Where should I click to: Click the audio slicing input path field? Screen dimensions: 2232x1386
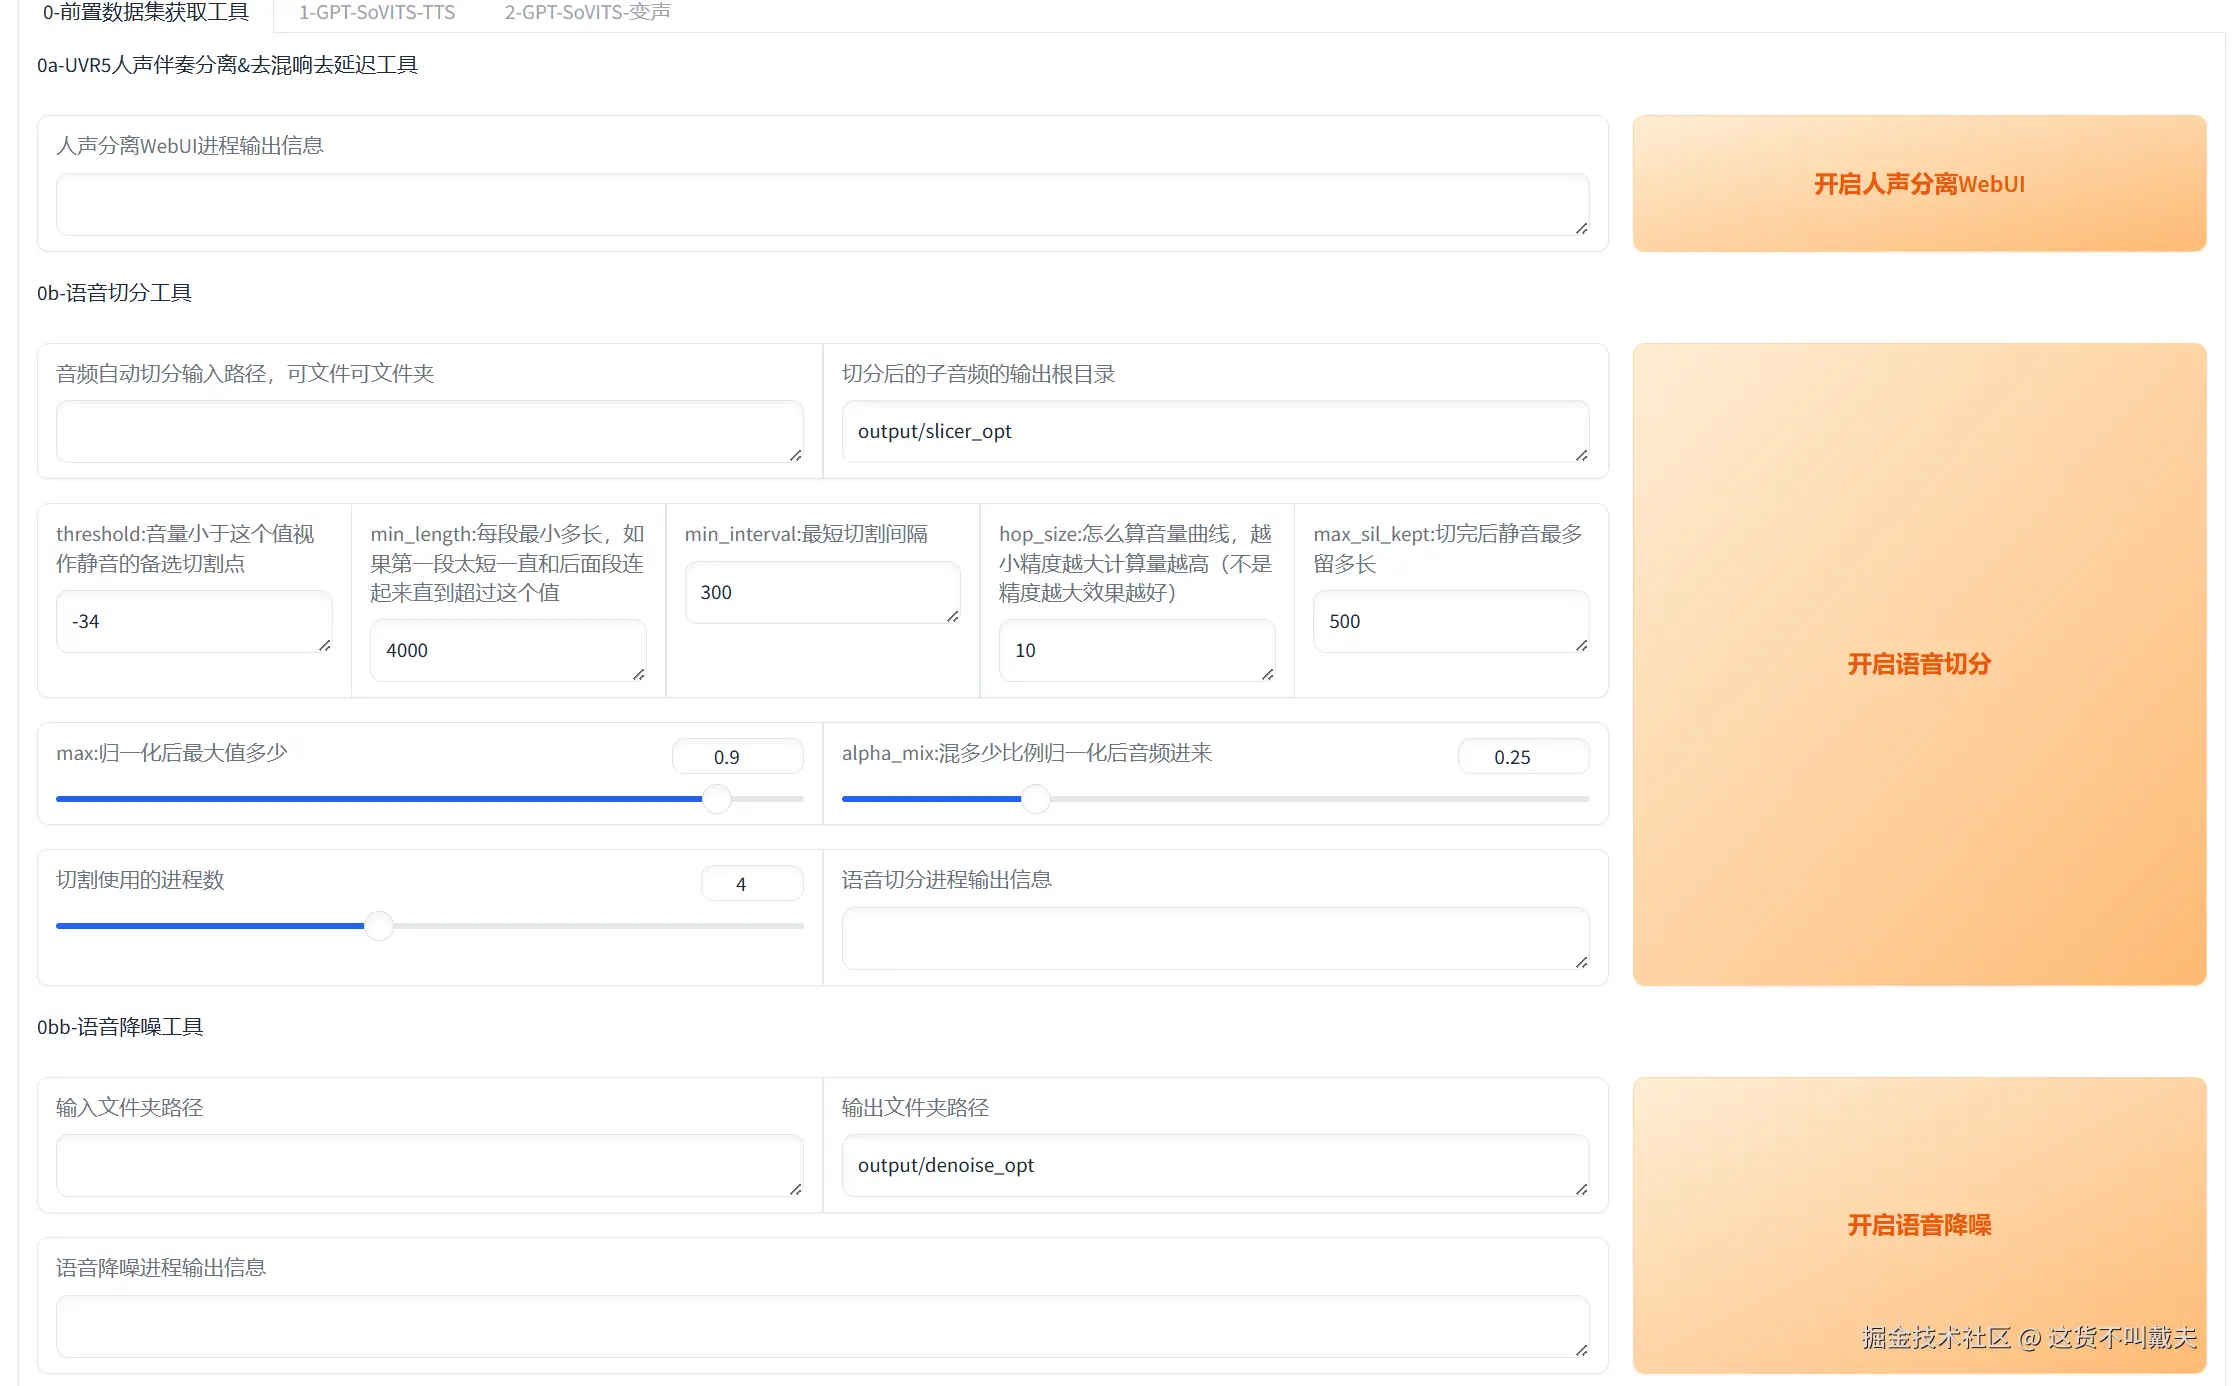428,432
